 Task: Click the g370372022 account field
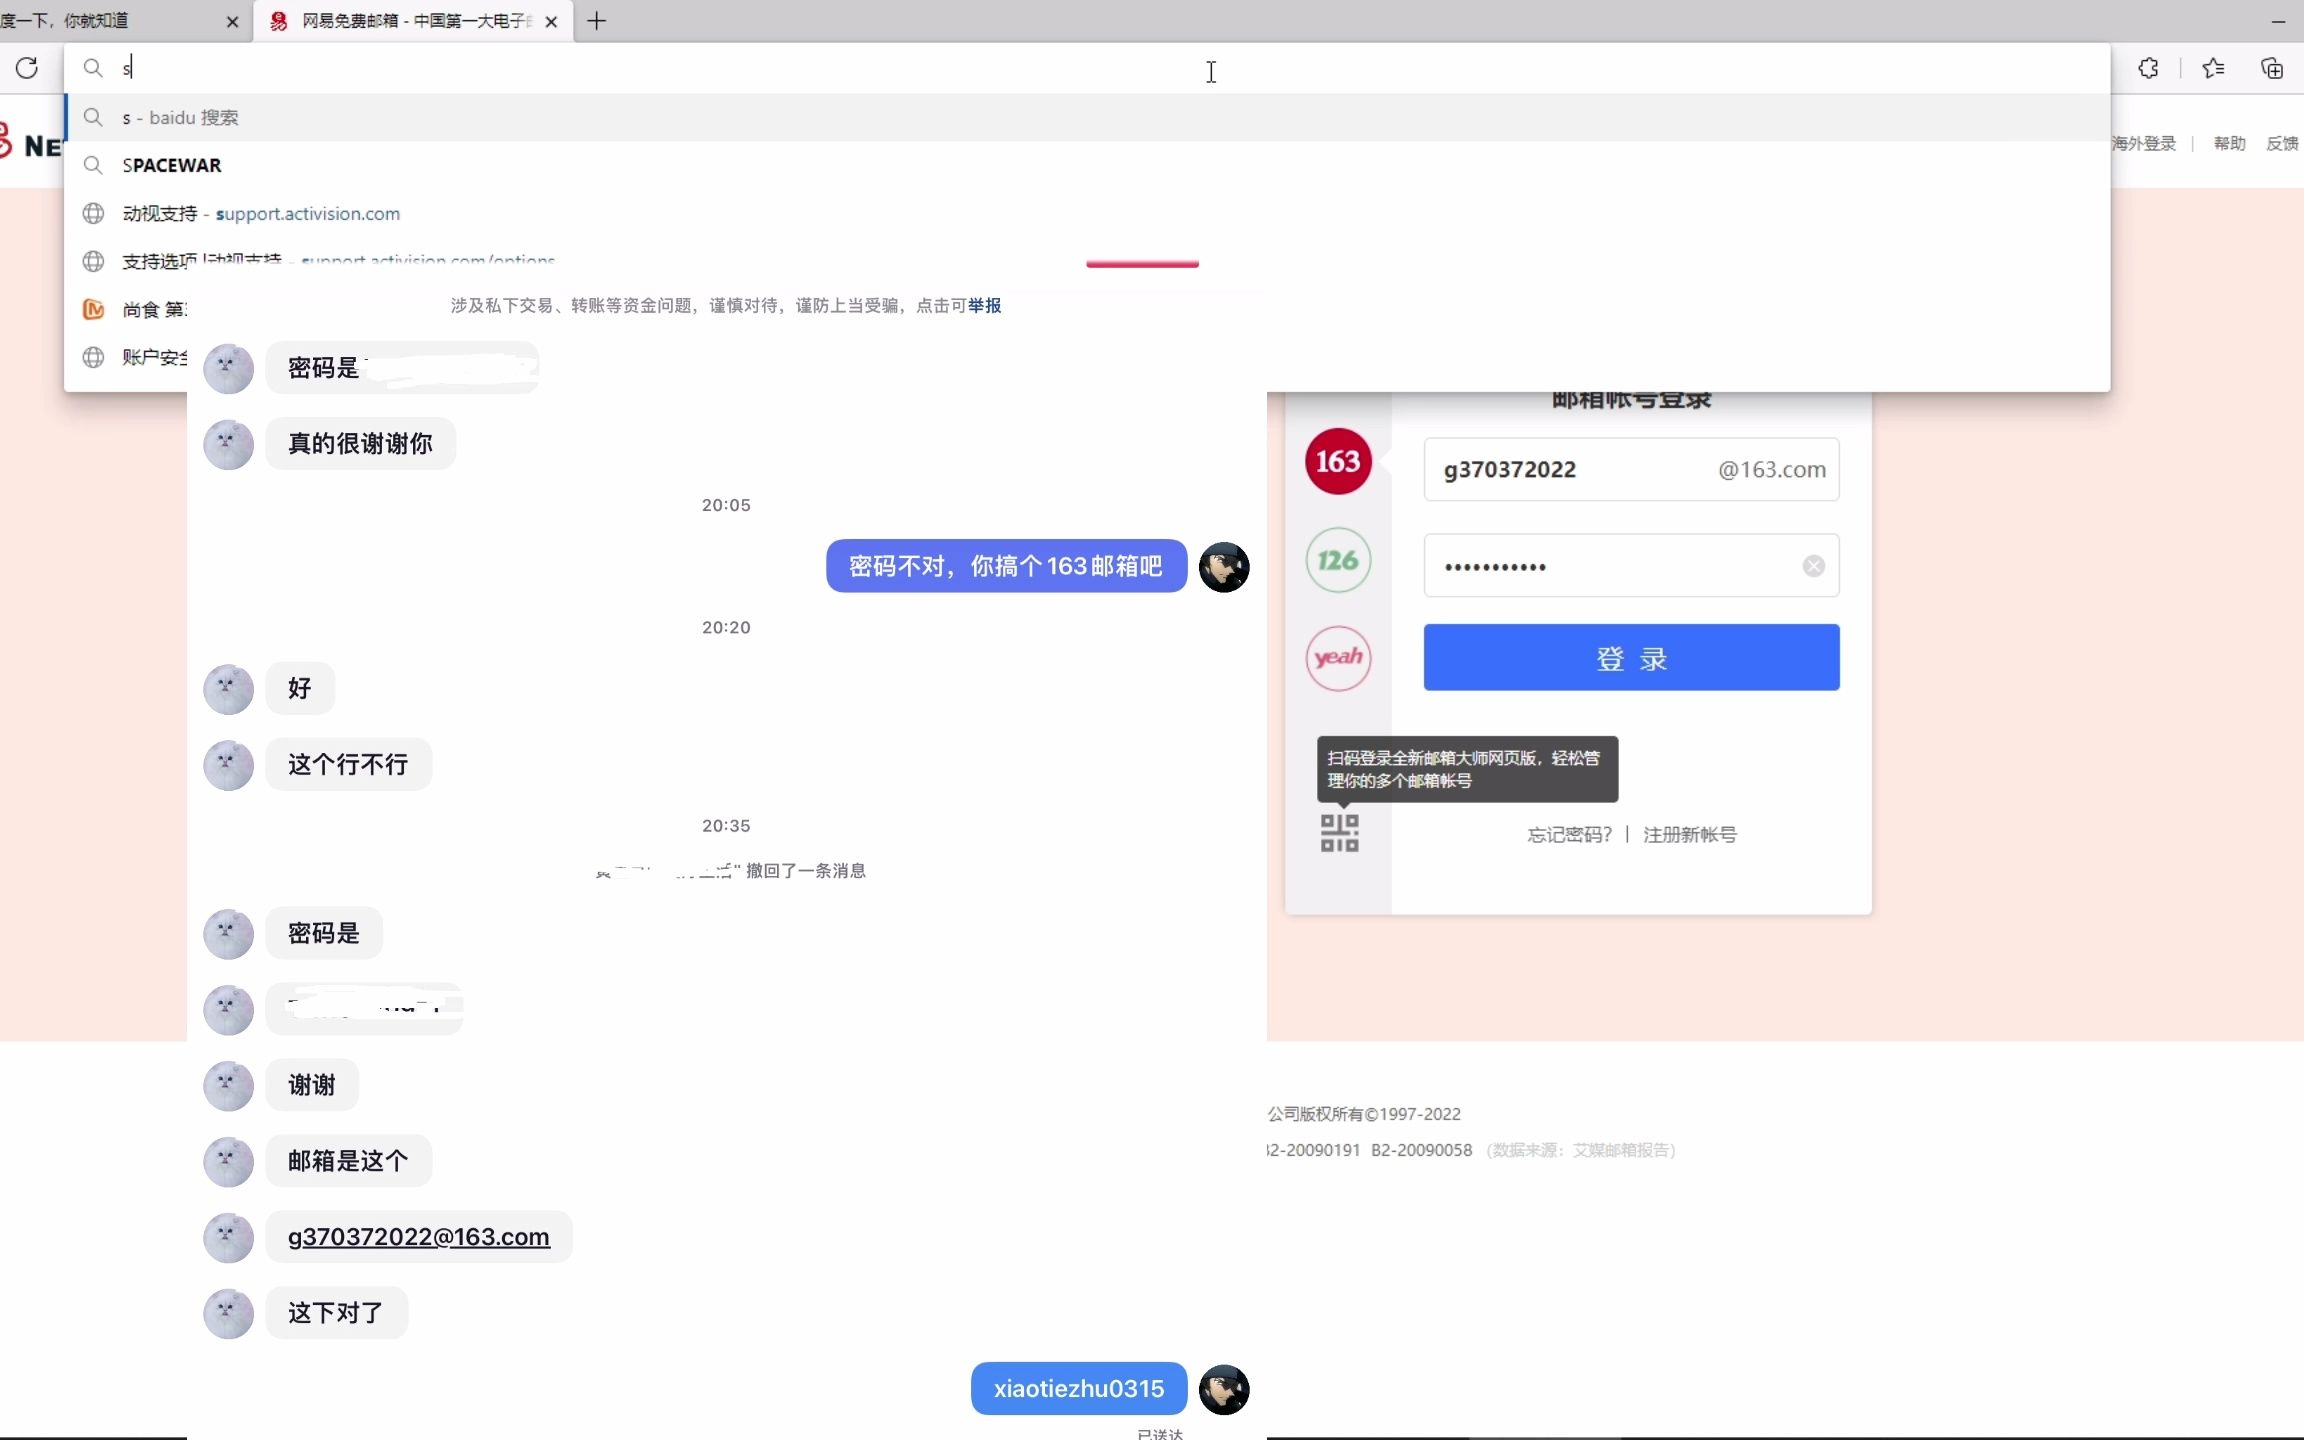point(1631,469)
